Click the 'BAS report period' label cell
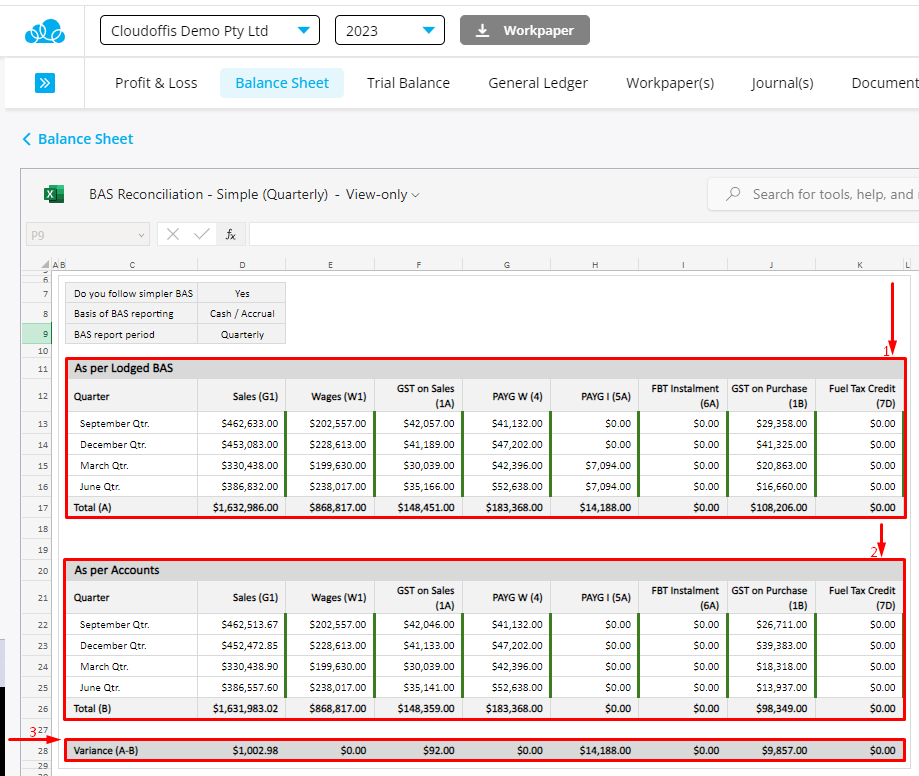919x776 pixels. (x=132, y=335)
